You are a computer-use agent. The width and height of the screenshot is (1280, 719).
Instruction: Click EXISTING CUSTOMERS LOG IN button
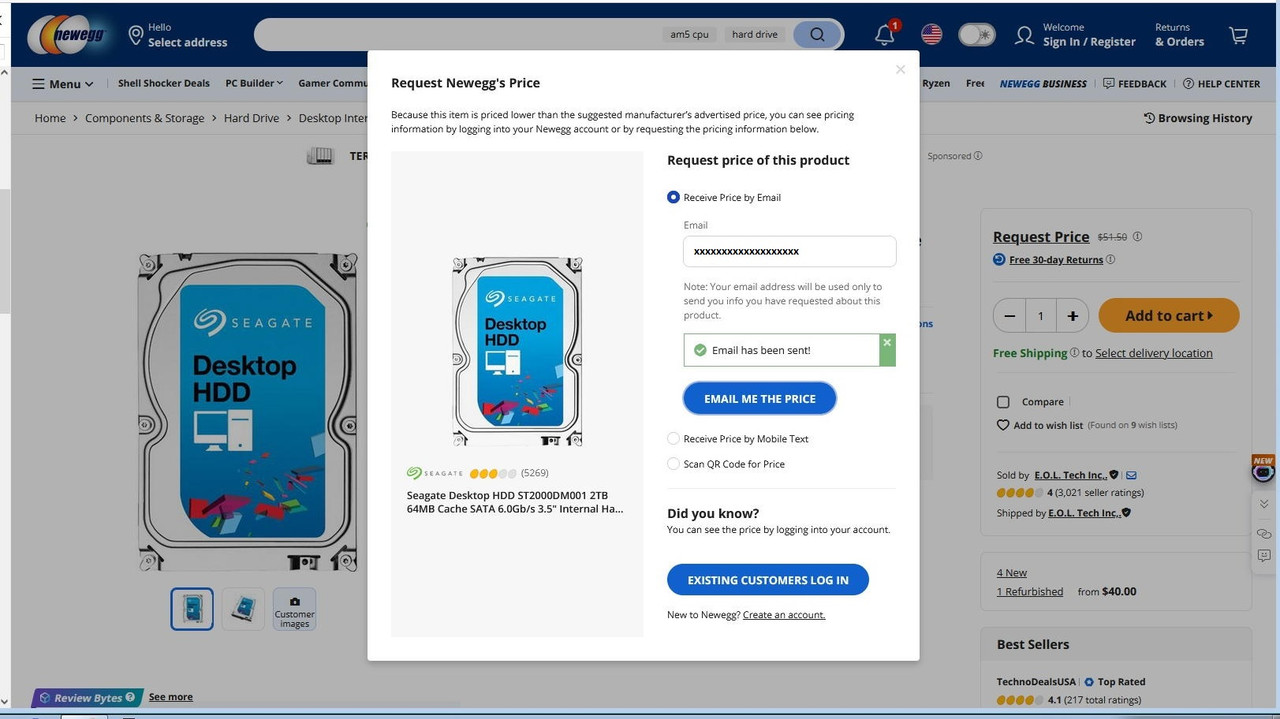(x=768, y=580)
